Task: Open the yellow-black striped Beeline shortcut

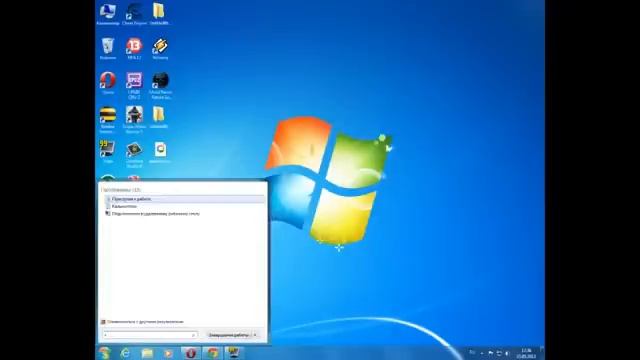Action: tap(108, 120)
